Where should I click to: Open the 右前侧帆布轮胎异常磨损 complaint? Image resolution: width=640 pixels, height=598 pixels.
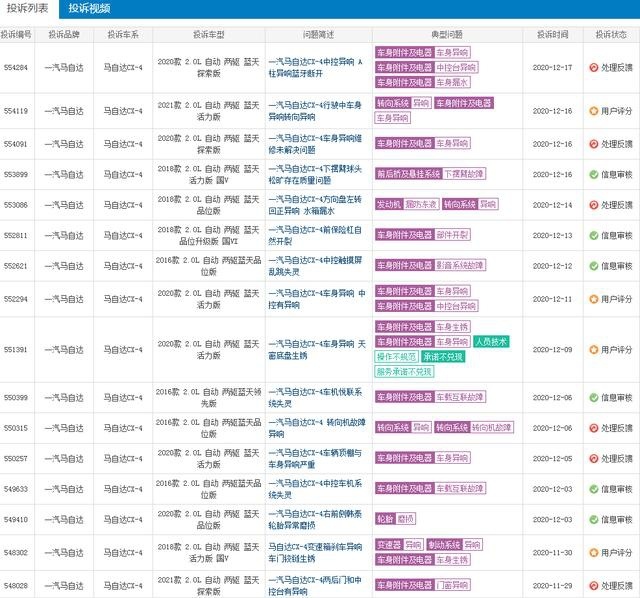pyautogui.click(x=315, y=520)
